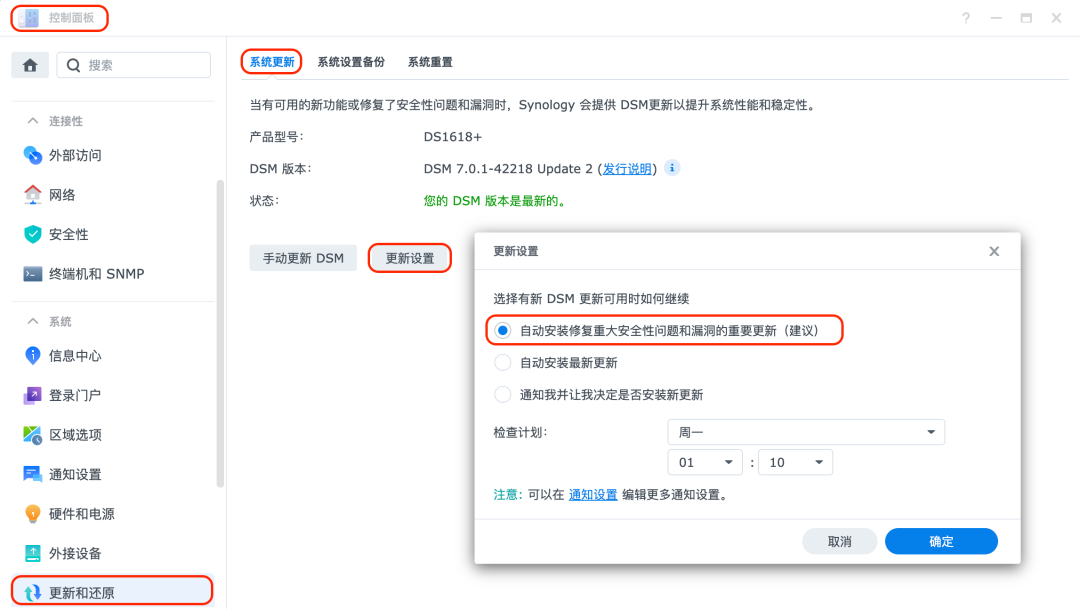
Task: Click the 外接设备 icon
Action: (32, 553)
